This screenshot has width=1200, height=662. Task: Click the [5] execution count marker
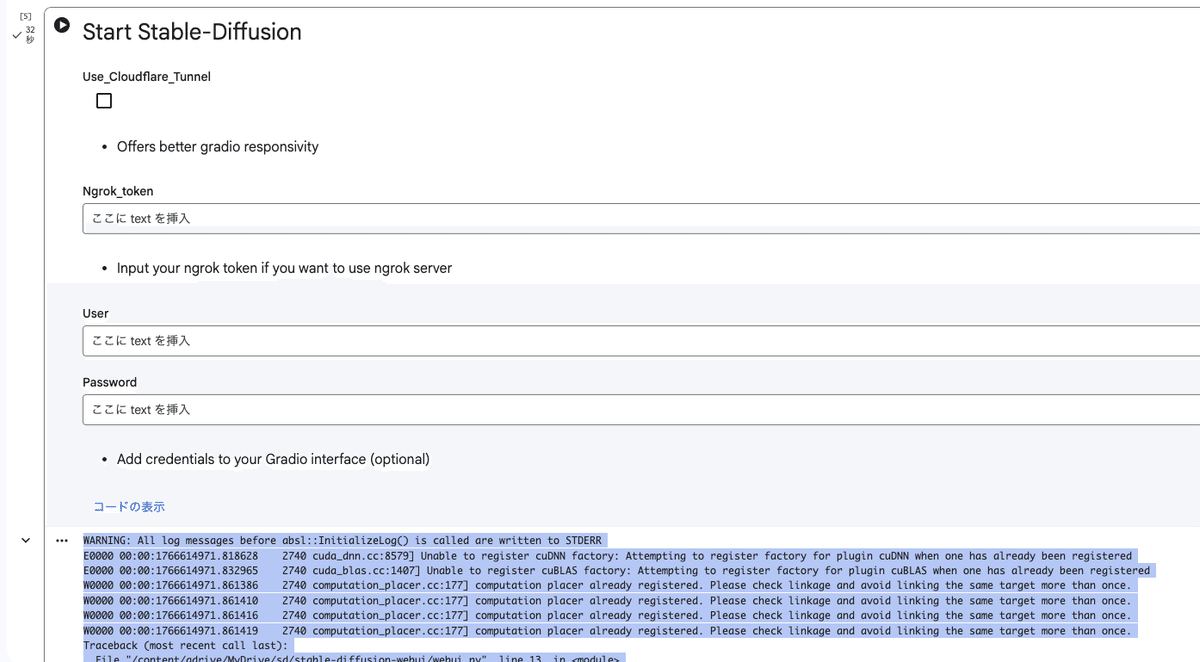pyautogui.click(x=24, y=14)
